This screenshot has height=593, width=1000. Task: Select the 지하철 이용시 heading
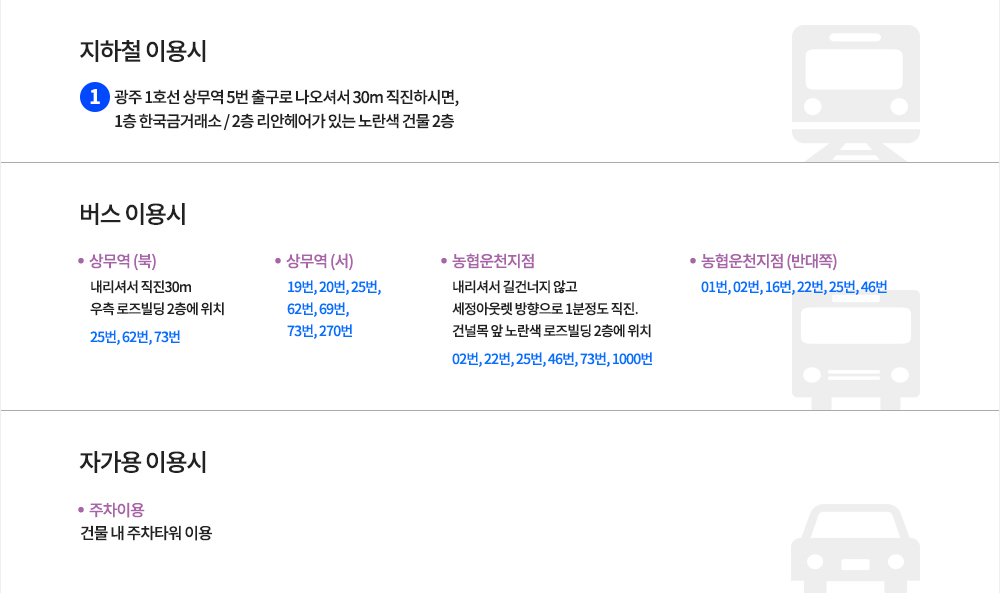(x=143, y=51)
